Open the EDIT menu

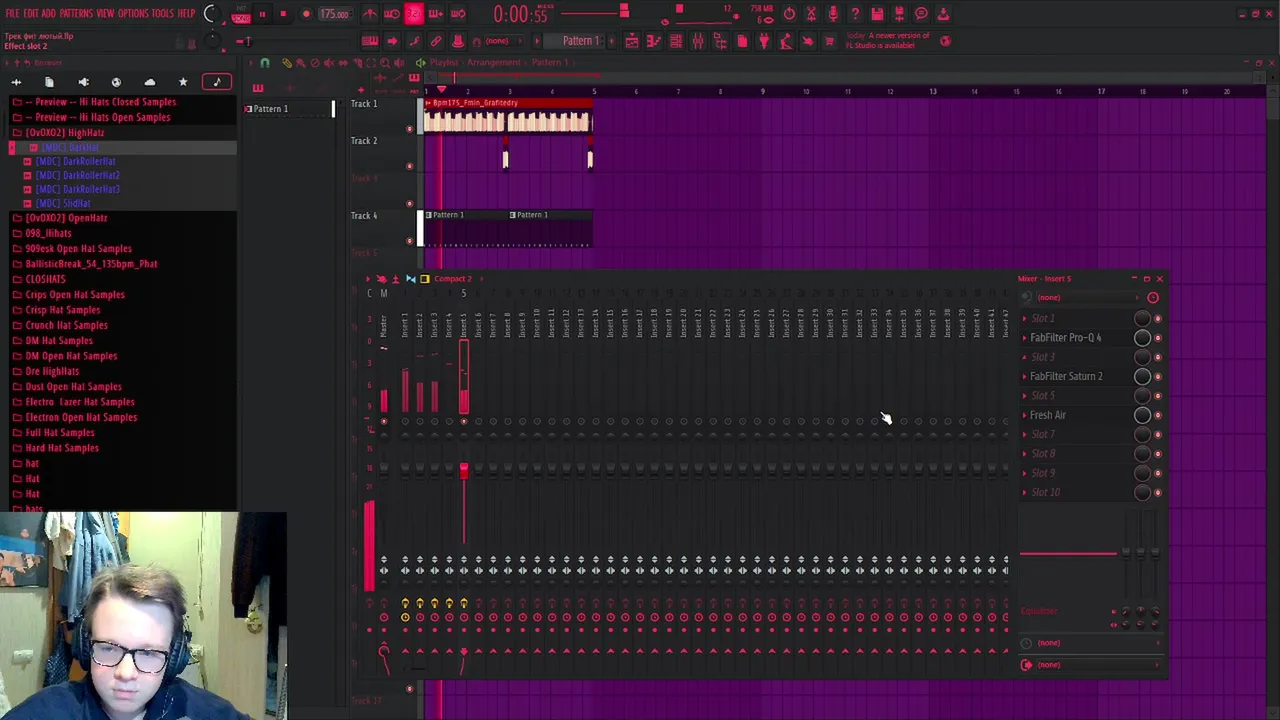tap(31, 14)
